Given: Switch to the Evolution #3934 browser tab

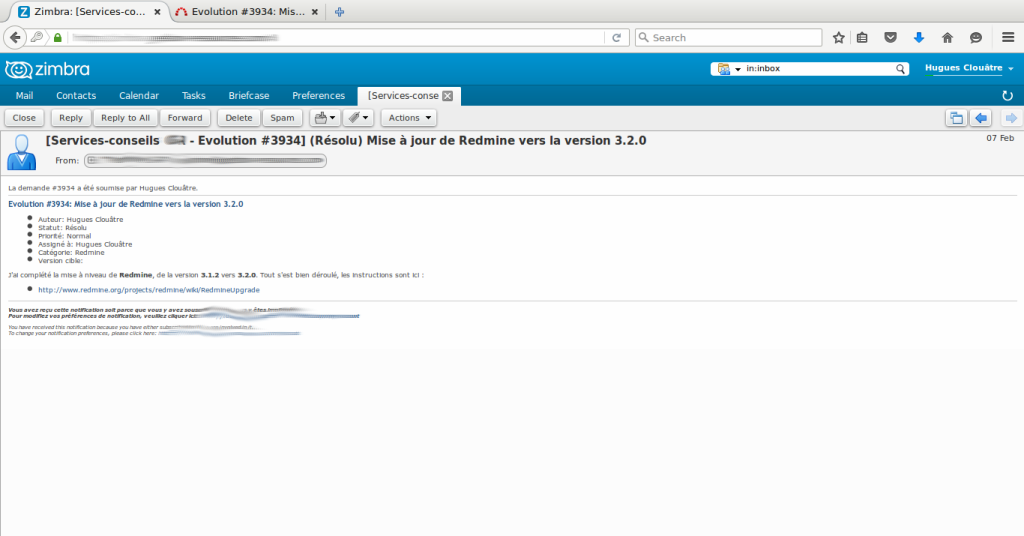Looking at the screenshot, I should [247, 12].
